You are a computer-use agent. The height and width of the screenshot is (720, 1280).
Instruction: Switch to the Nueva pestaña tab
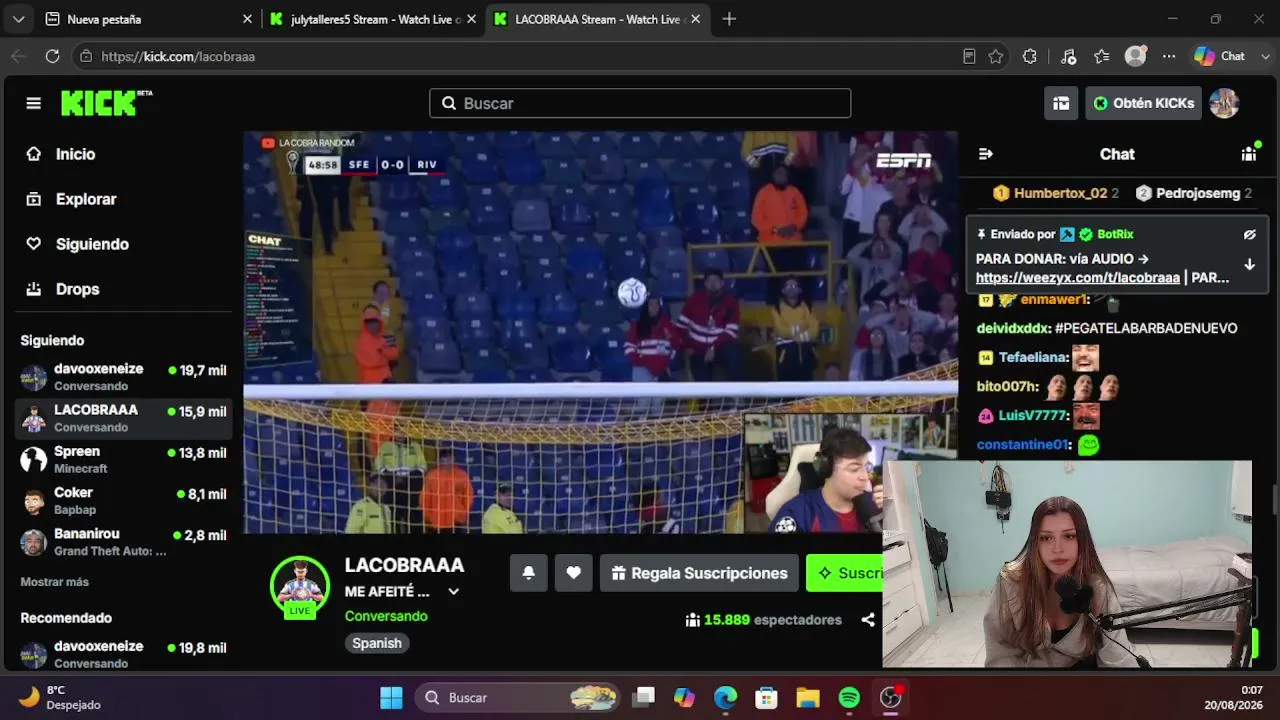tap(148, 19)
